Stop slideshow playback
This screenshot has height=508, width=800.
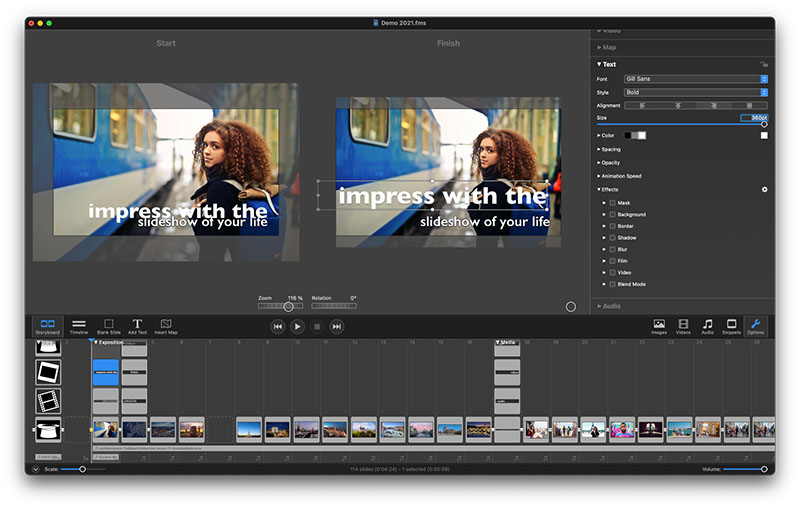[x=317, y=326]
